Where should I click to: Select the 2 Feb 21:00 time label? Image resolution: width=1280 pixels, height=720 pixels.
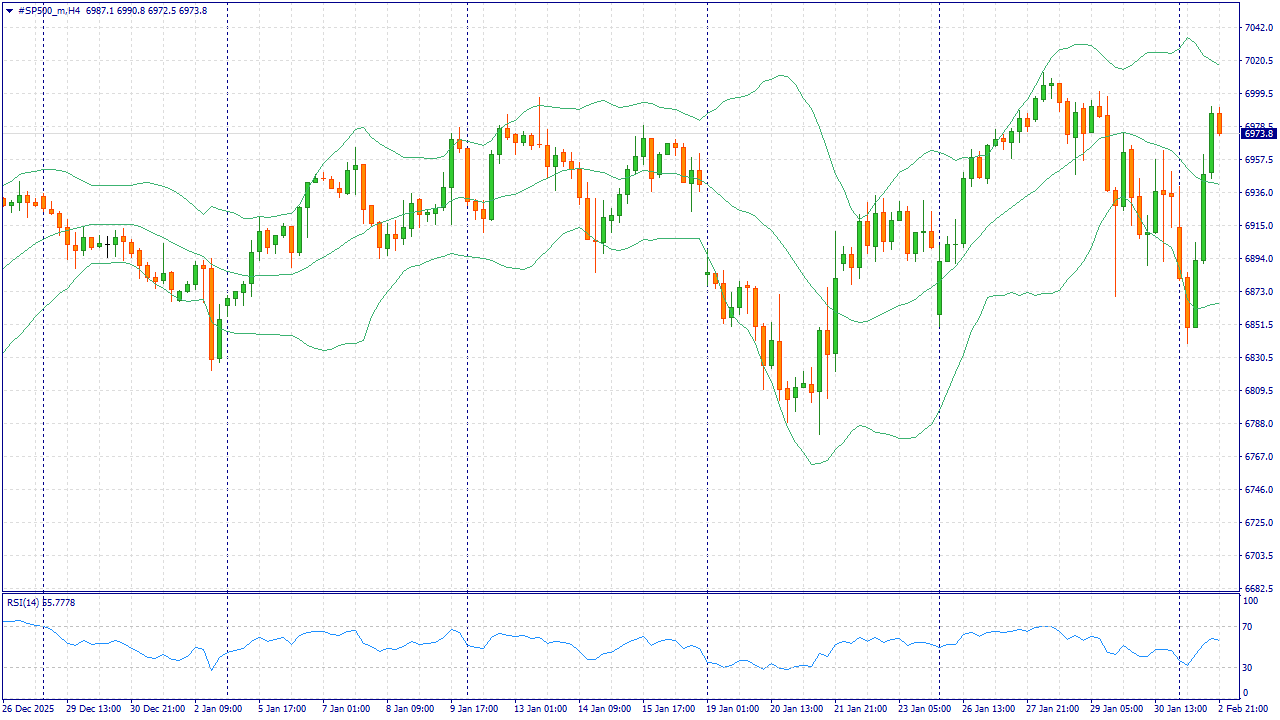point(1244,709)
